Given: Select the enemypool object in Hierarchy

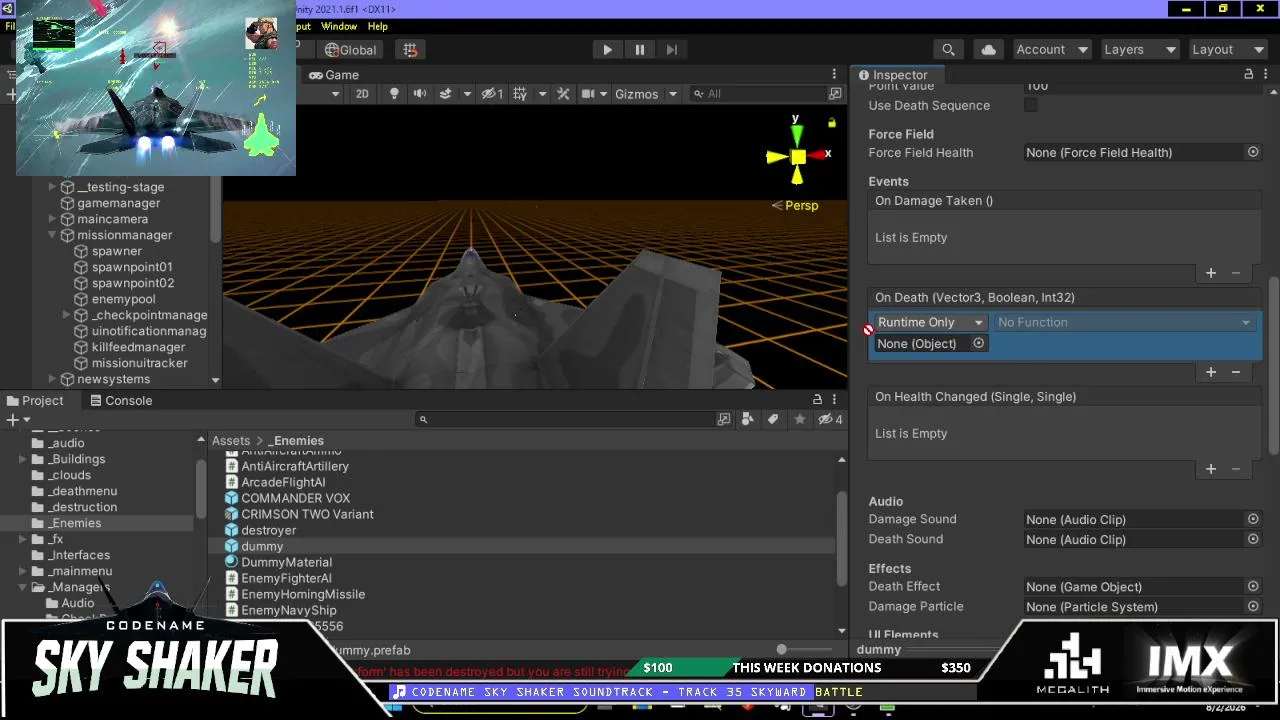Looking at the screenshot, I should [123, 299].
